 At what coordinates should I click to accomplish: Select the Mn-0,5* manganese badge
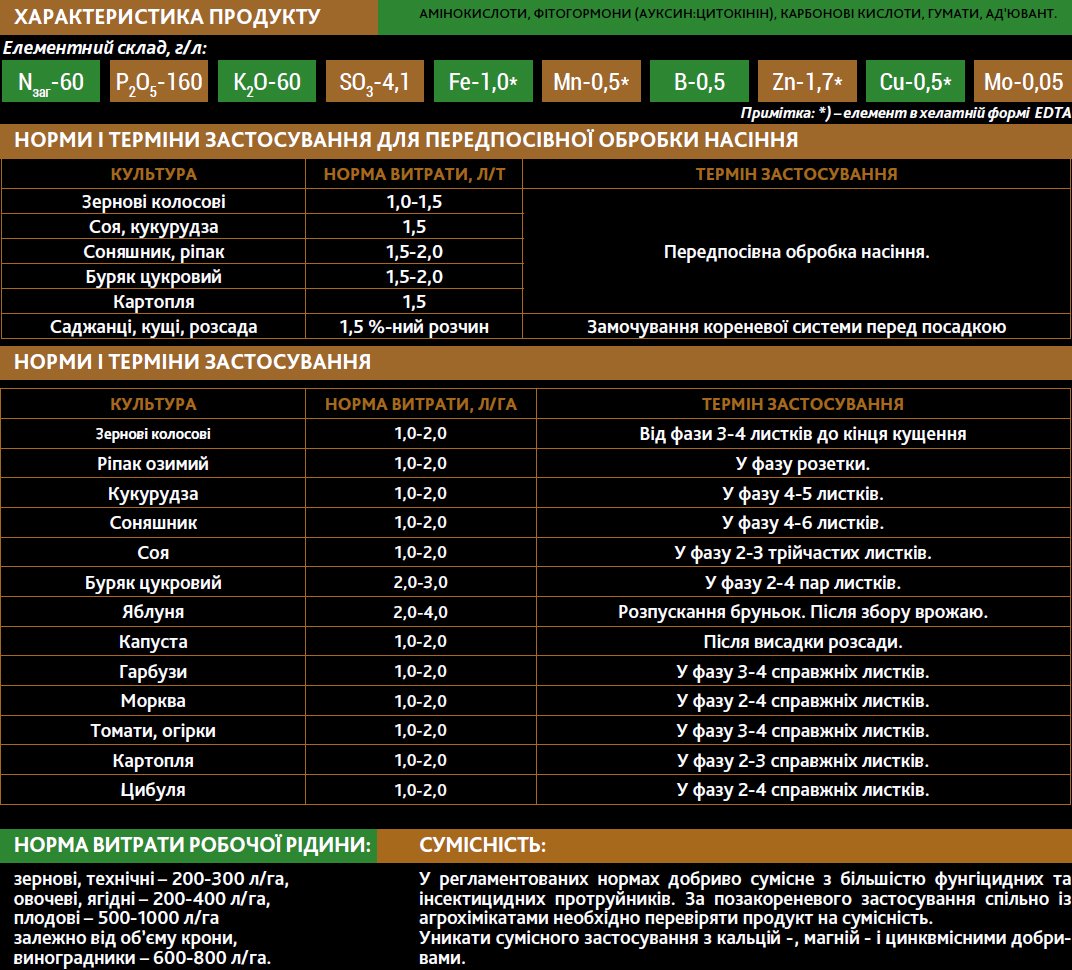pos(591,81)
